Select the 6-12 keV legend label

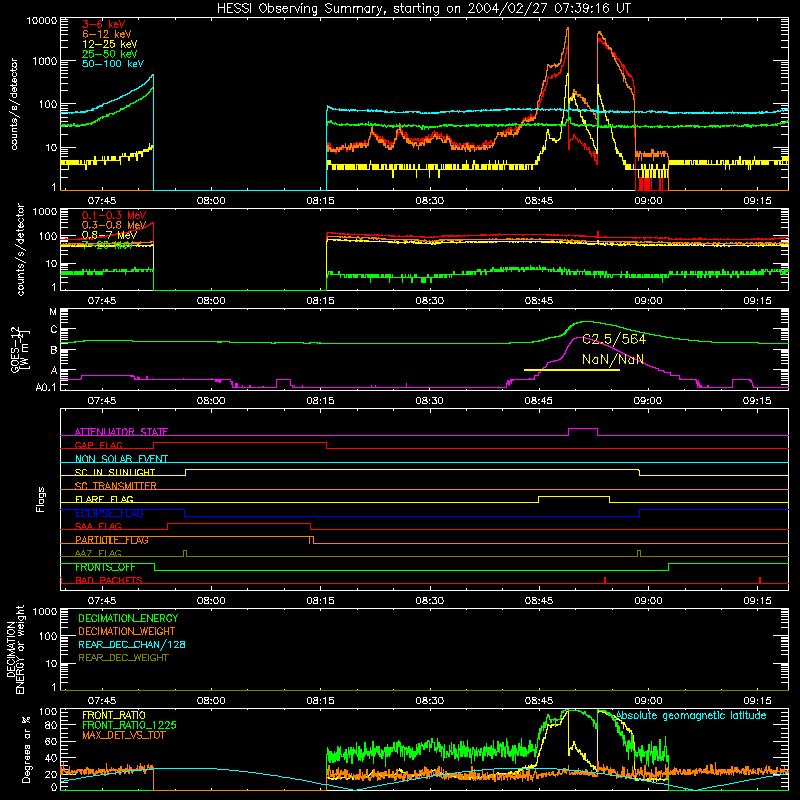point(107,34)
